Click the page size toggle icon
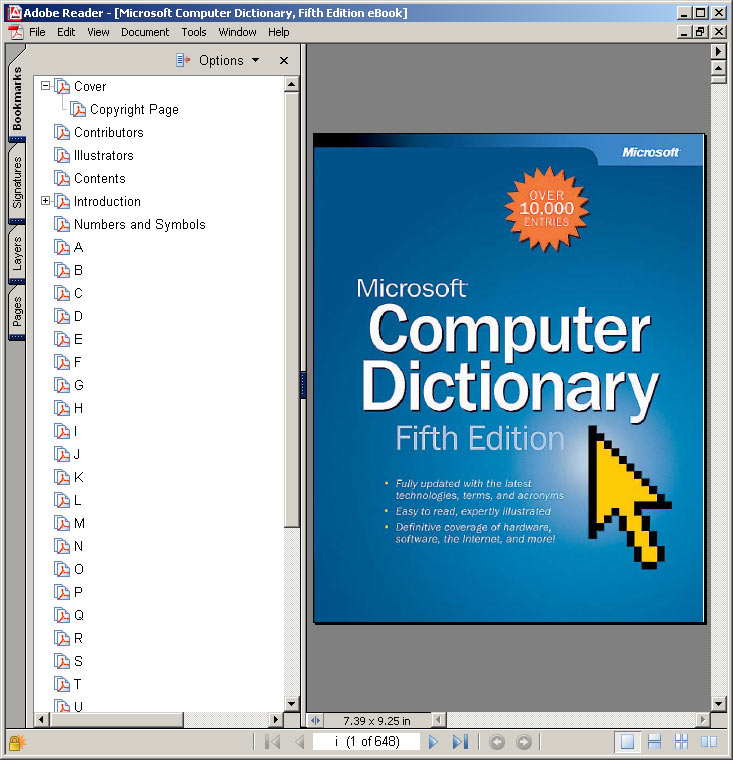The height and width of the screenshot is (760, 733). click(315, 720)
